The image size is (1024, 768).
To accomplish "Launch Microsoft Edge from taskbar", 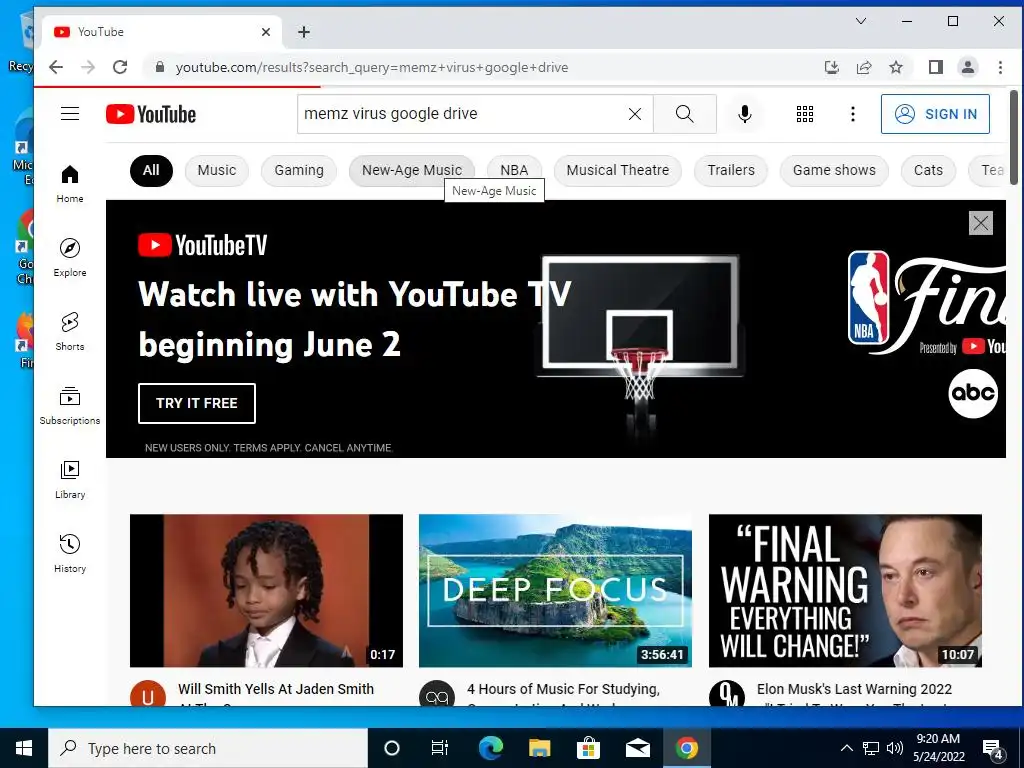I will [490, 748].
